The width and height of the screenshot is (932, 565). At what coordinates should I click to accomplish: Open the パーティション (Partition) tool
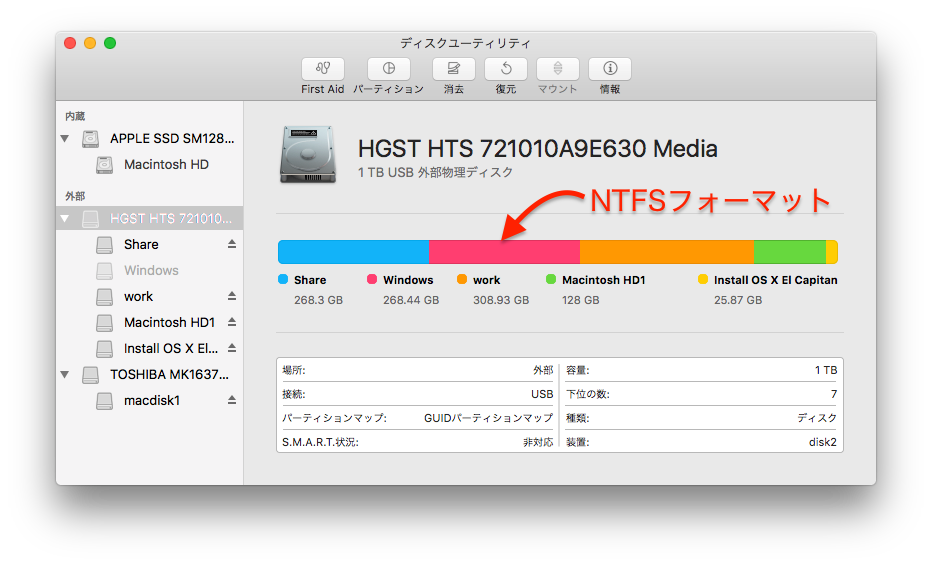(389, 69)
